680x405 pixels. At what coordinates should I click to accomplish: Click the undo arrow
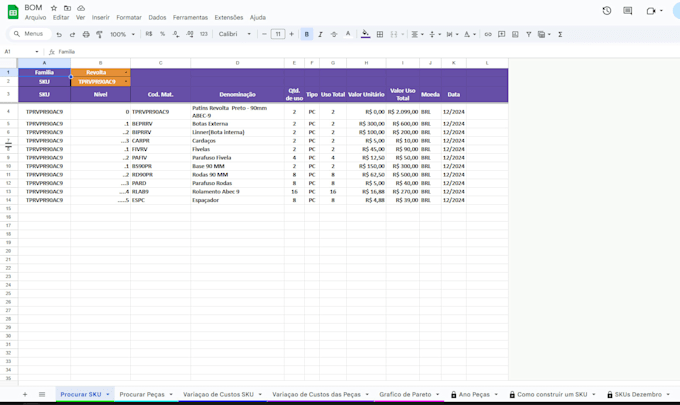click(59, 34)
